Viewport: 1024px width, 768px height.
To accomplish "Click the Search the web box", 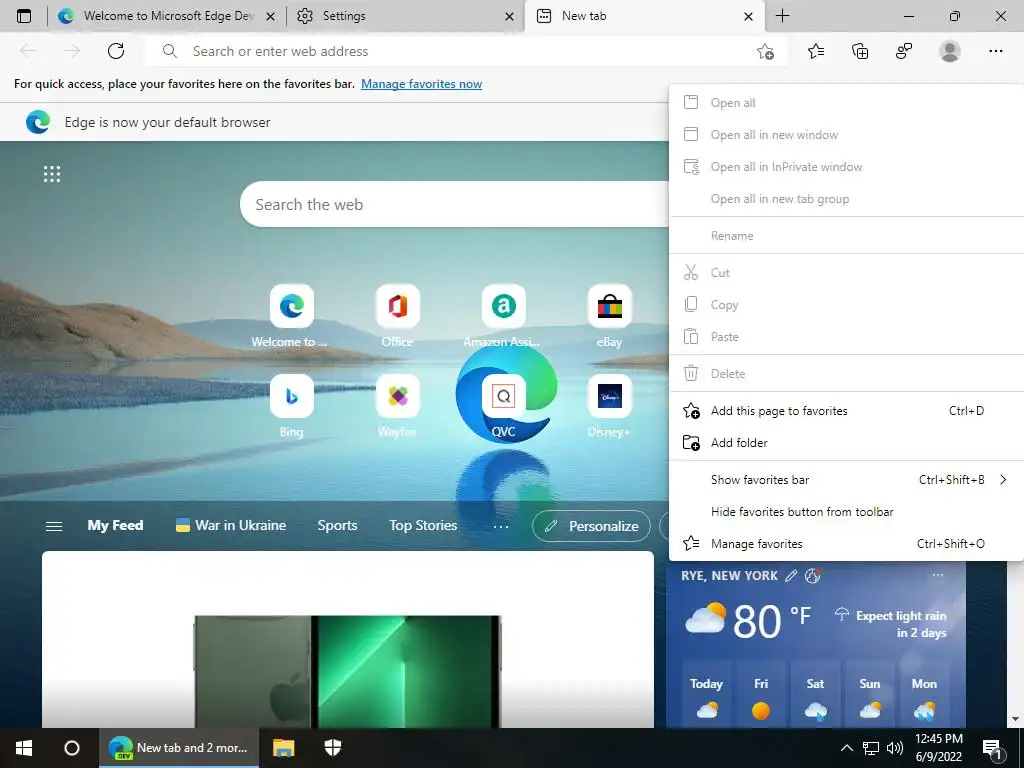I will (457, 204).
